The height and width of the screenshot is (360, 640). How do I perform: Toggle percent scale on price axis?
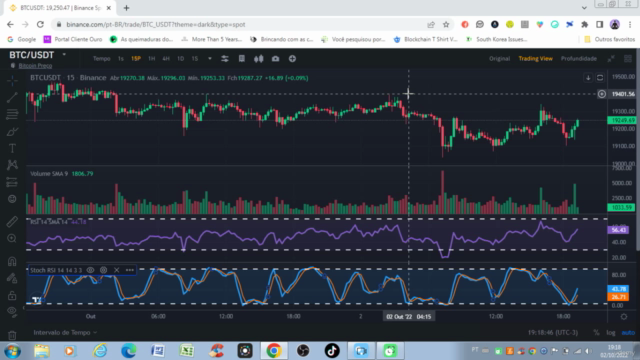(596, 333)
